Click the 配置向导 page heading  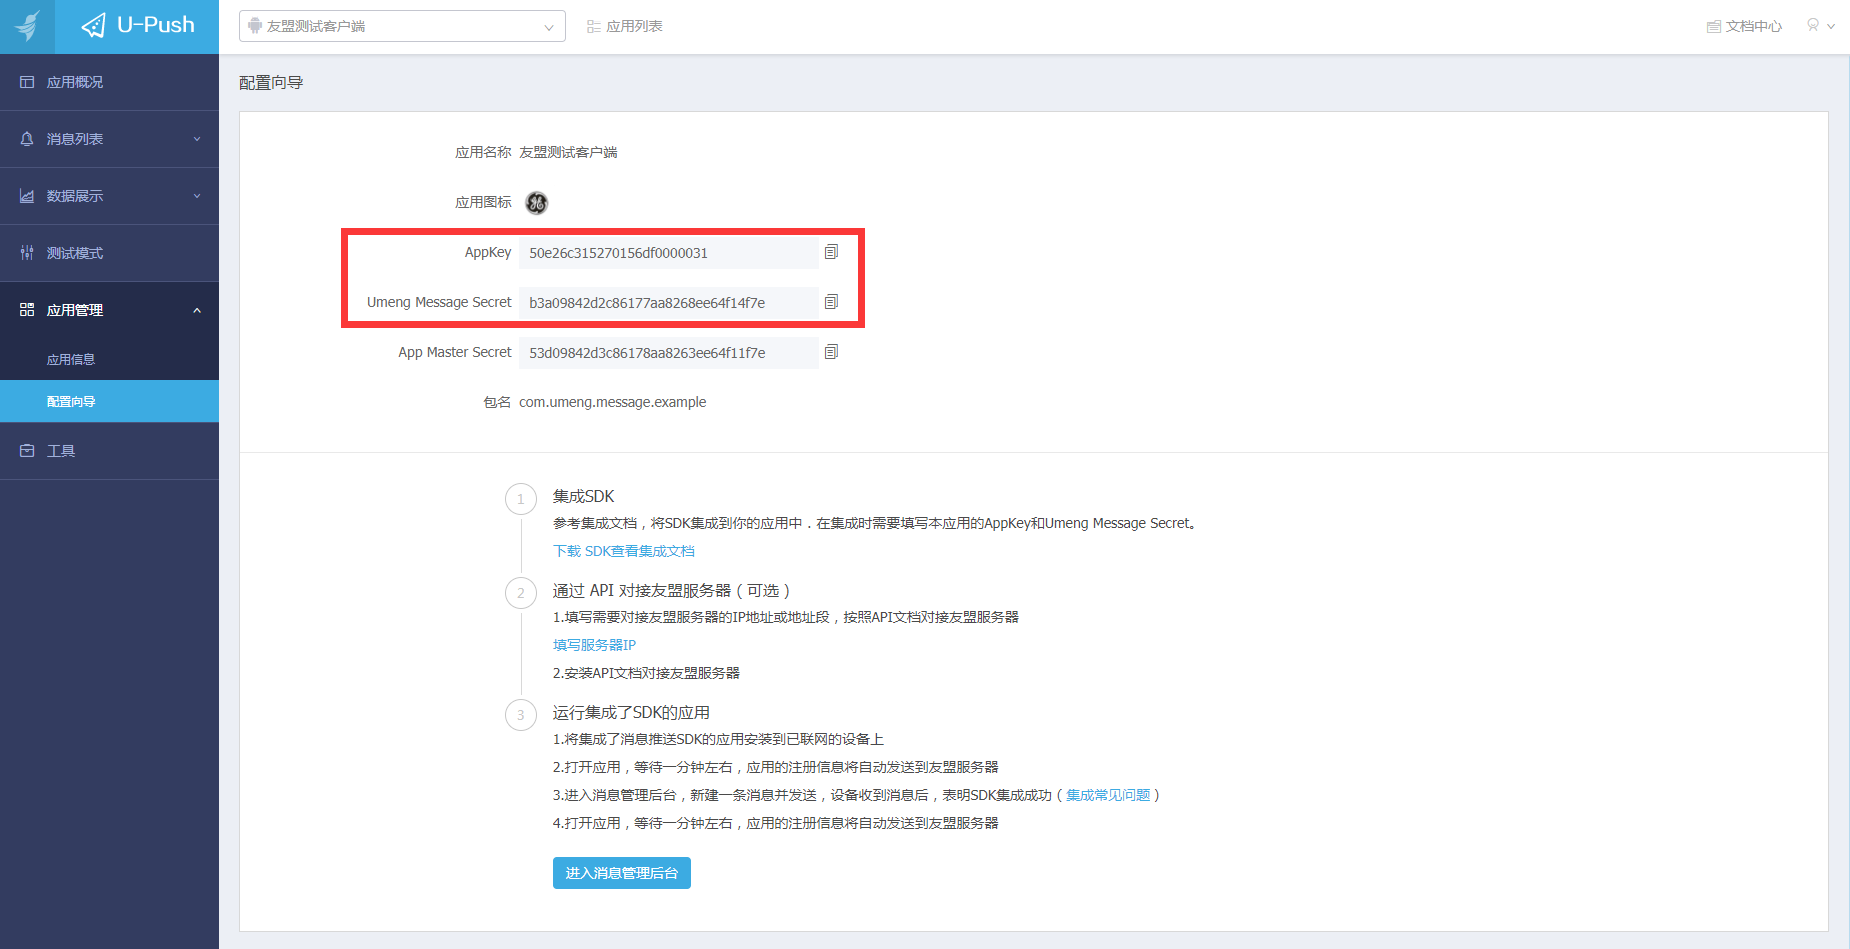(x=271, y=83)
